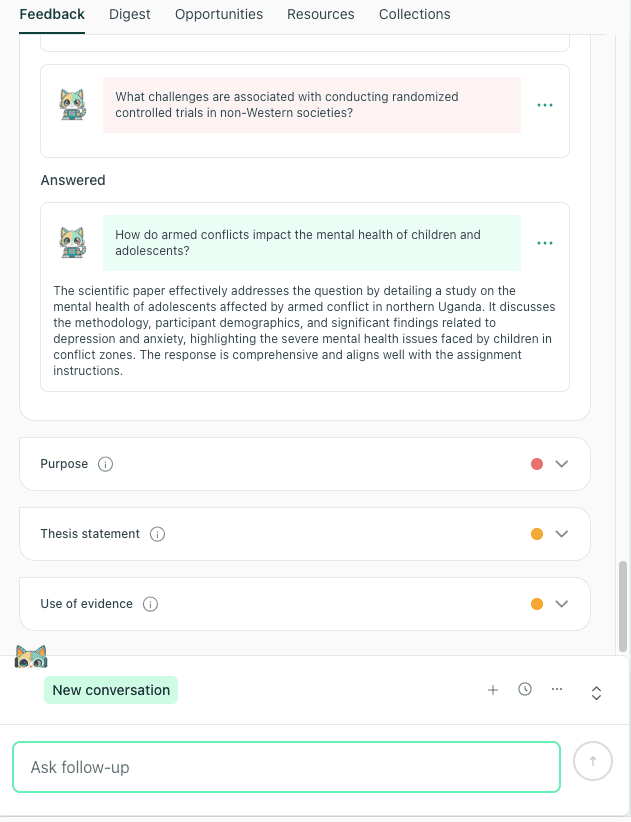Click the orange status indicator on Thesis statement
The width and height of the screenshot is (631, 822).
(x=537, y=533)
